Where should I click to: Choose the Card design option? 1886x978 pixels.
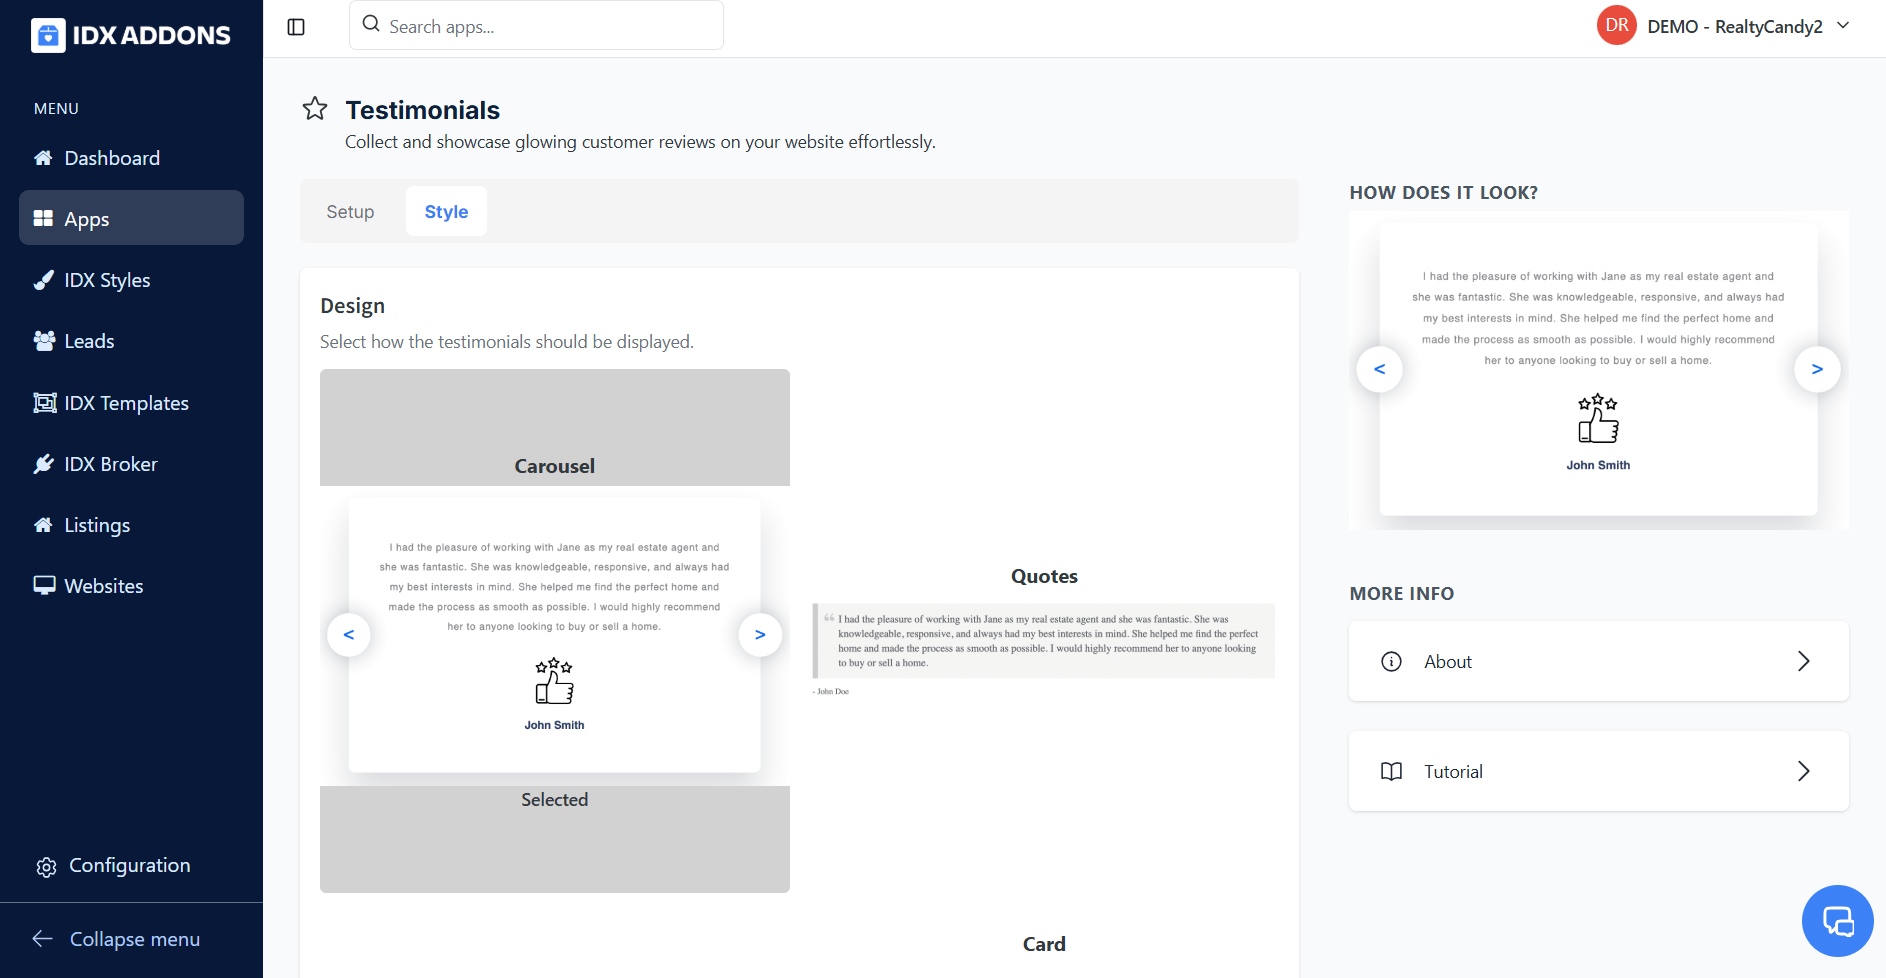1043,944
